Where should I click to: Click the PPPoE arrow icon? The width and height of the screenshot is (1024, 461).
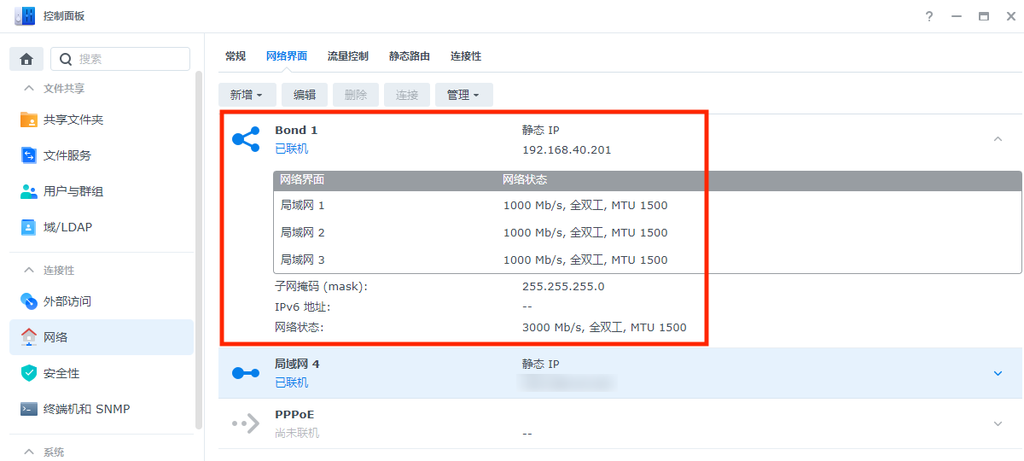[246, 424]
